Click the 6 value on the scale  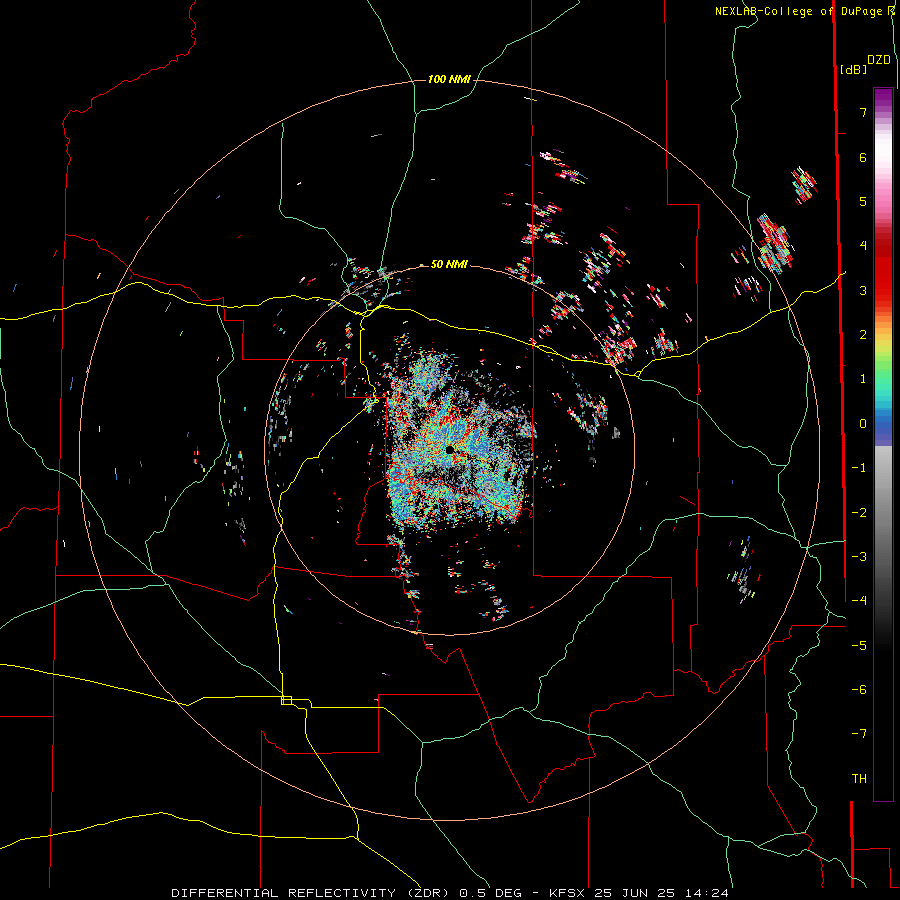[x=863, y=157]
